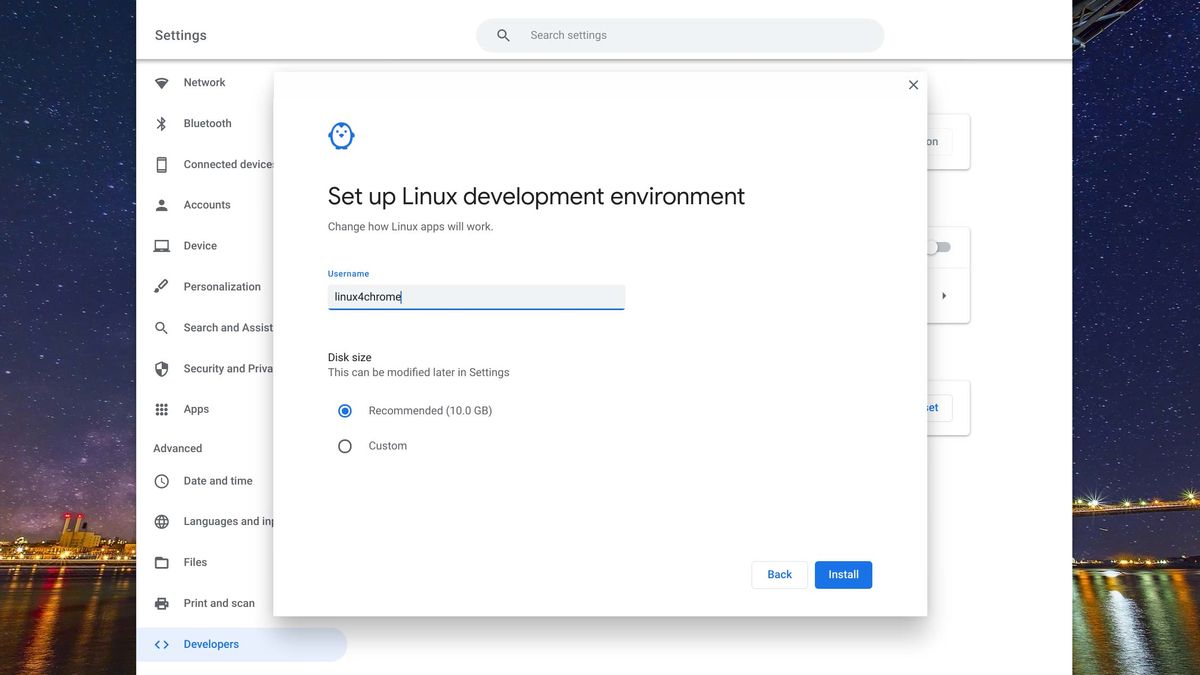Go Back in the Linux setup dialog
Screen dimensions: 1200x675
779,574
